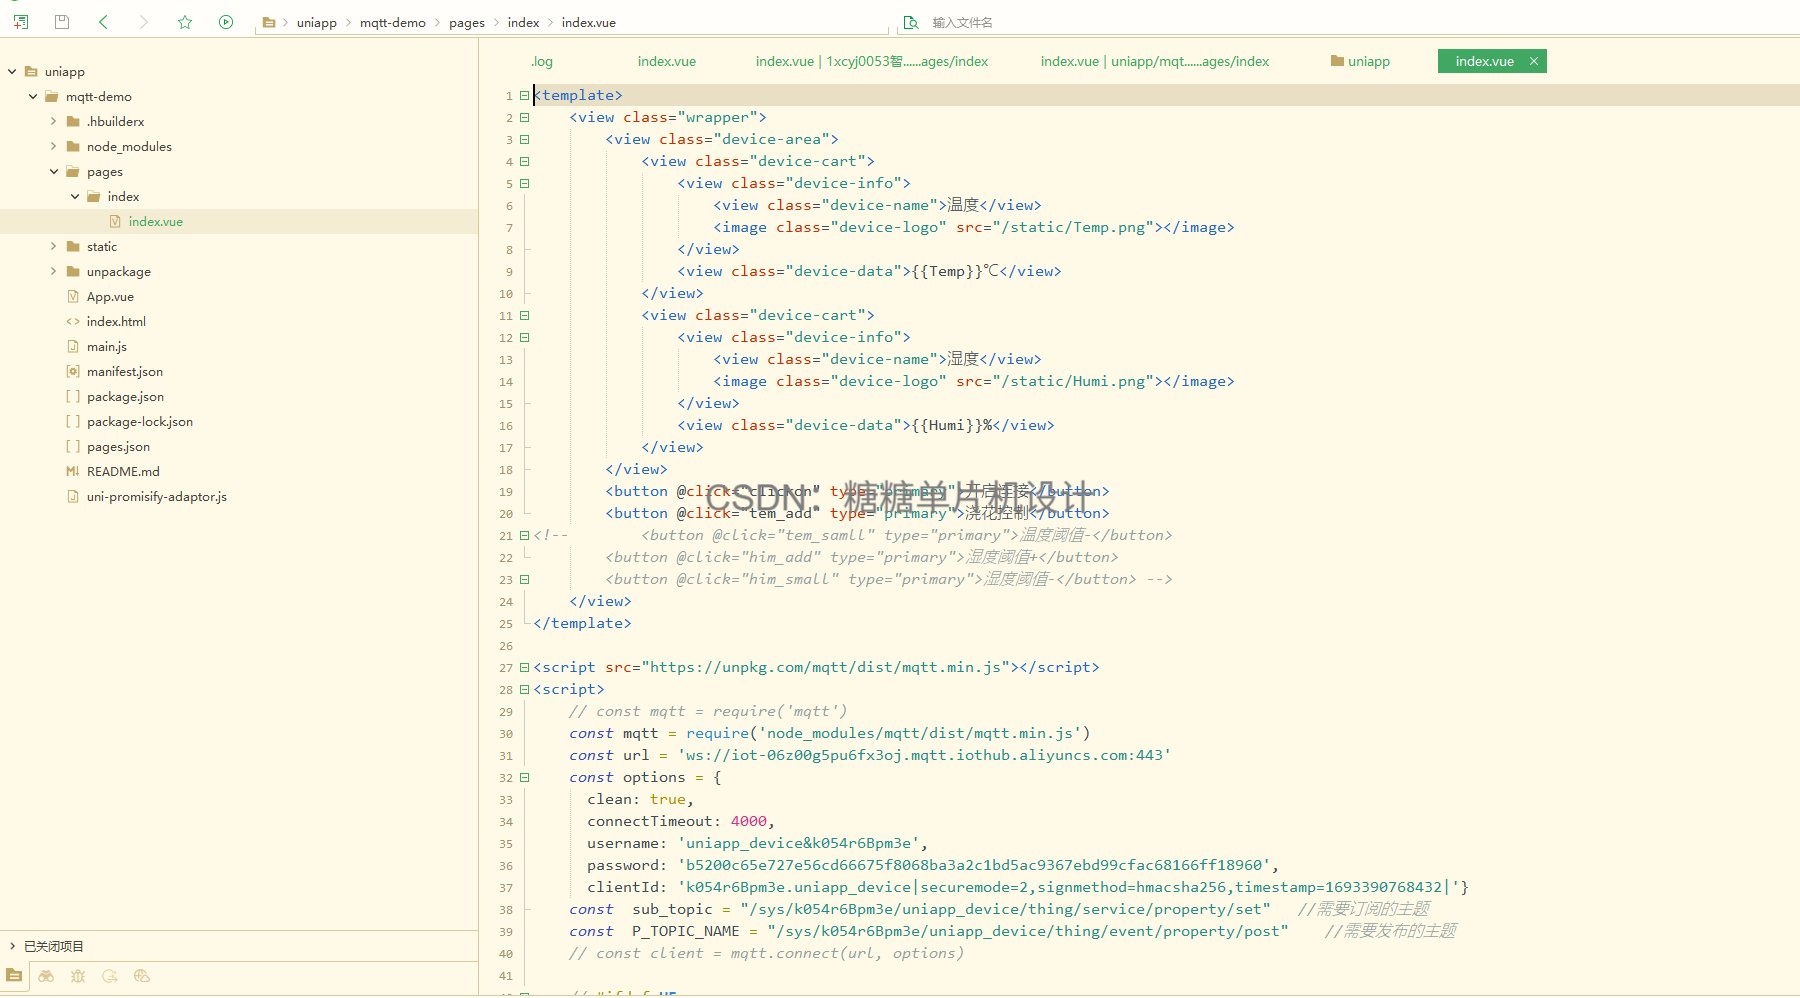Fold the device-cart view at line 11
1800x998 pixels.
tap(524, 316)
